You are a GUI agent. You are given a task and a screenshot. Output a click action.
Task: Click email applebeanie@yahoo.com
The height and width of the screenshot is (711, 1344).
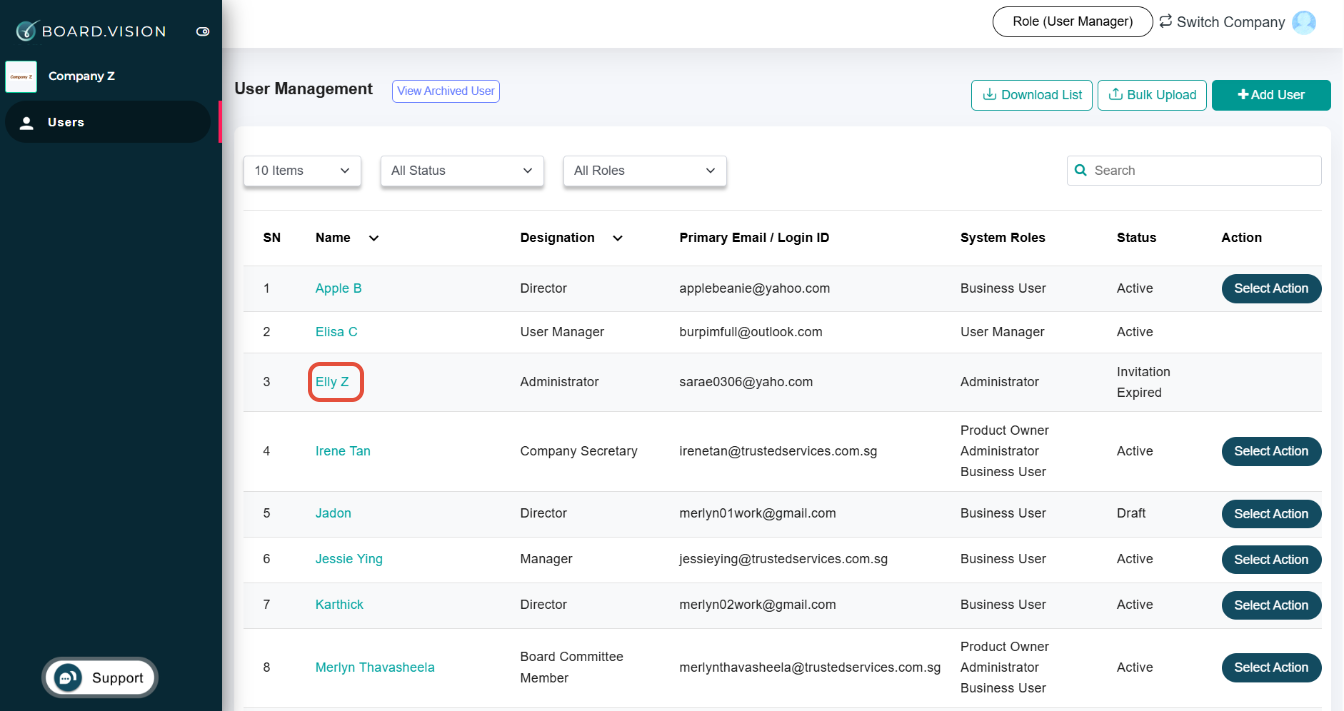(755, 288)
